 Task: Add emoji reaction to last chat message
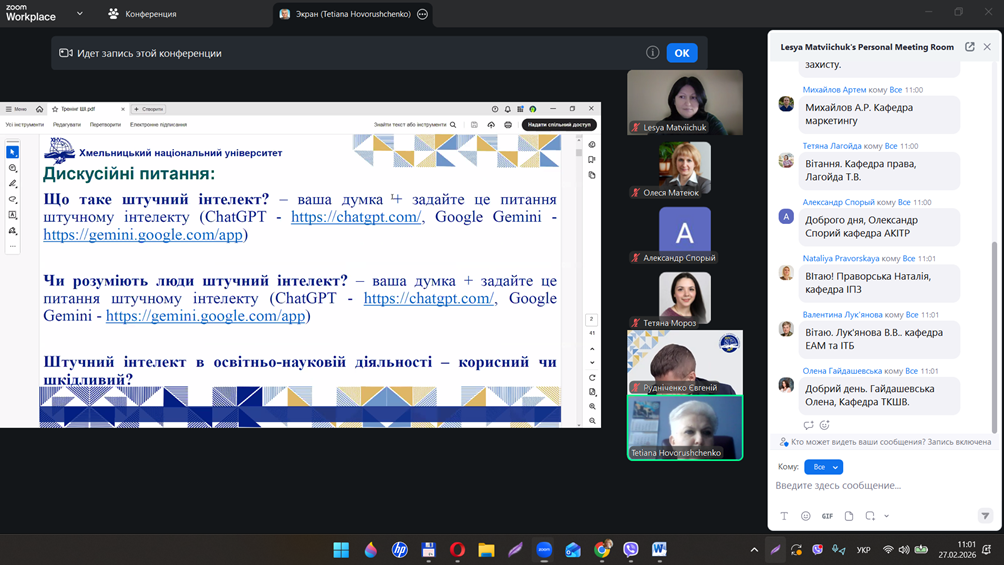pyautogui.click(x=825, y=425)
